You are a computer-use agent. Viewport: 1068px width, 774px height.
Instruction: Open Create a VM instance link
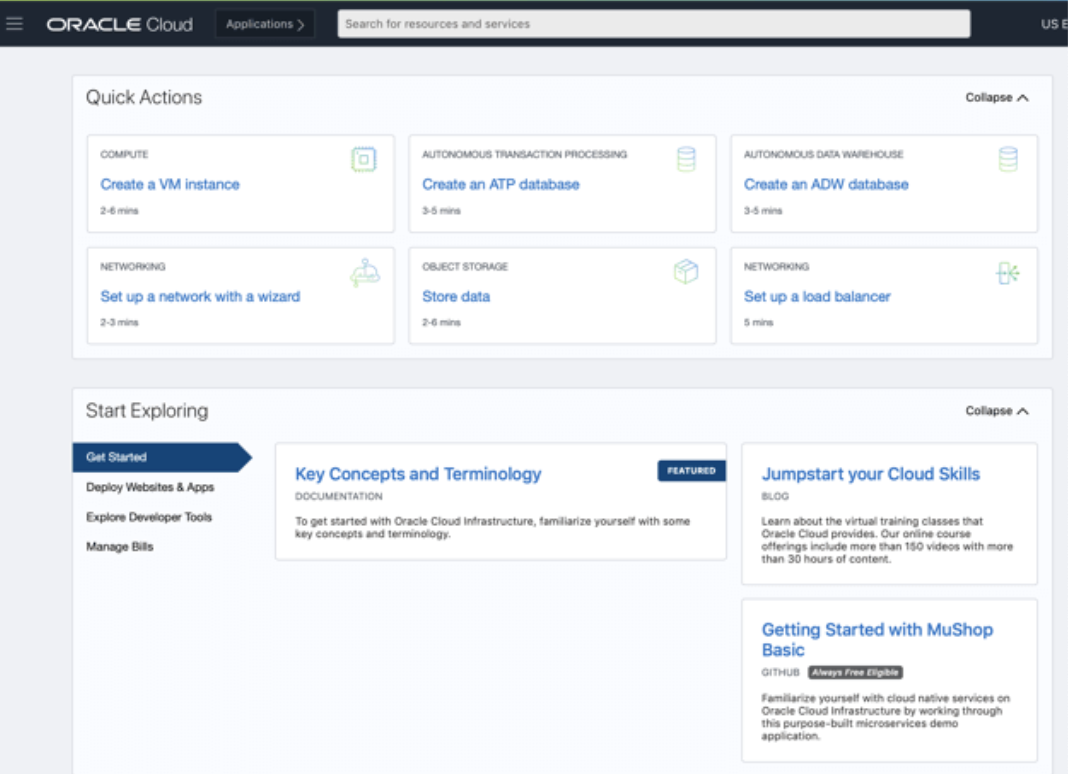click(170, 185)
